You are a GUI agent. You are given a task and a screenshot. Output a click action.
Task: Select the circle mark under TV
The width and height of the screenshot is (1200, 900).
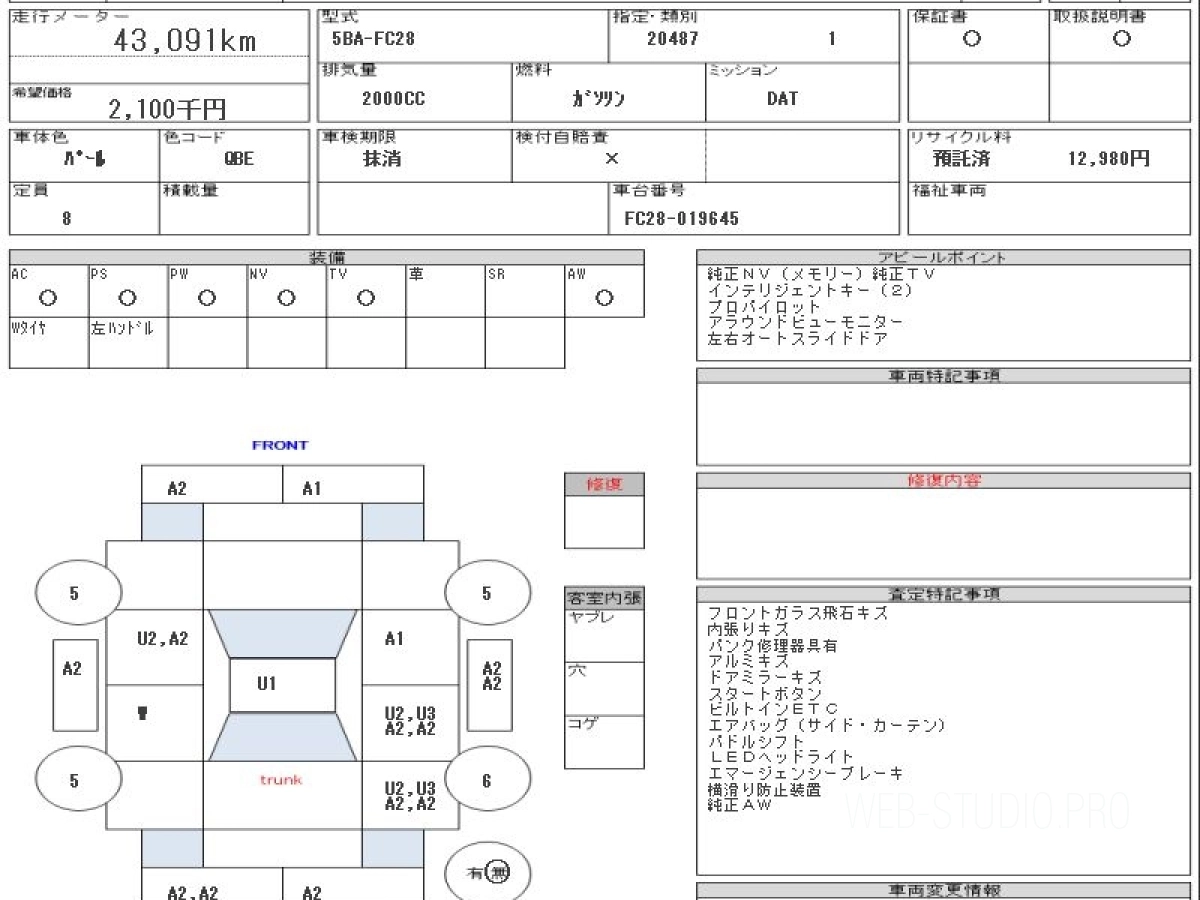(x=366, y=298)
